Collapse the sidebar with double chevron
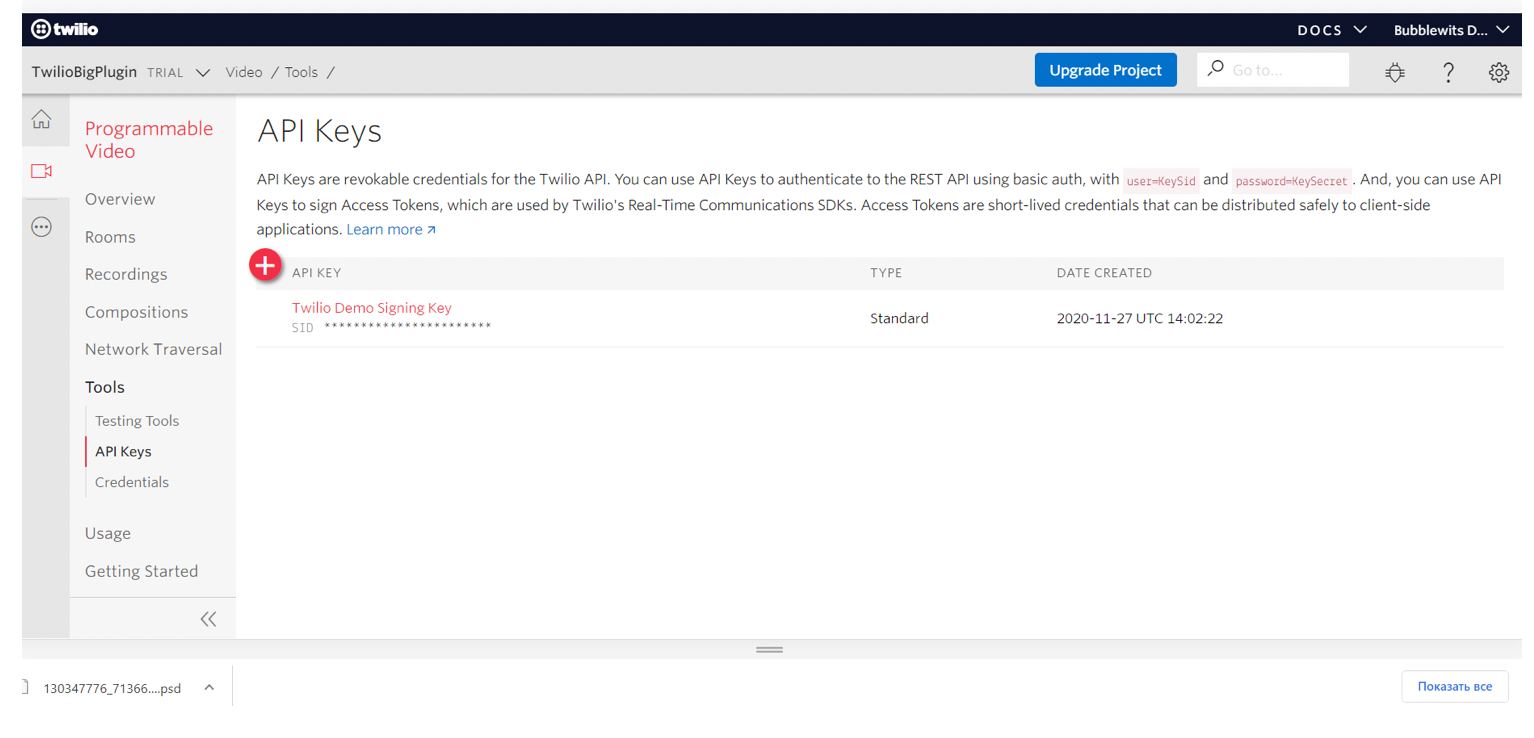The image size is (1534, 738). 208,619
